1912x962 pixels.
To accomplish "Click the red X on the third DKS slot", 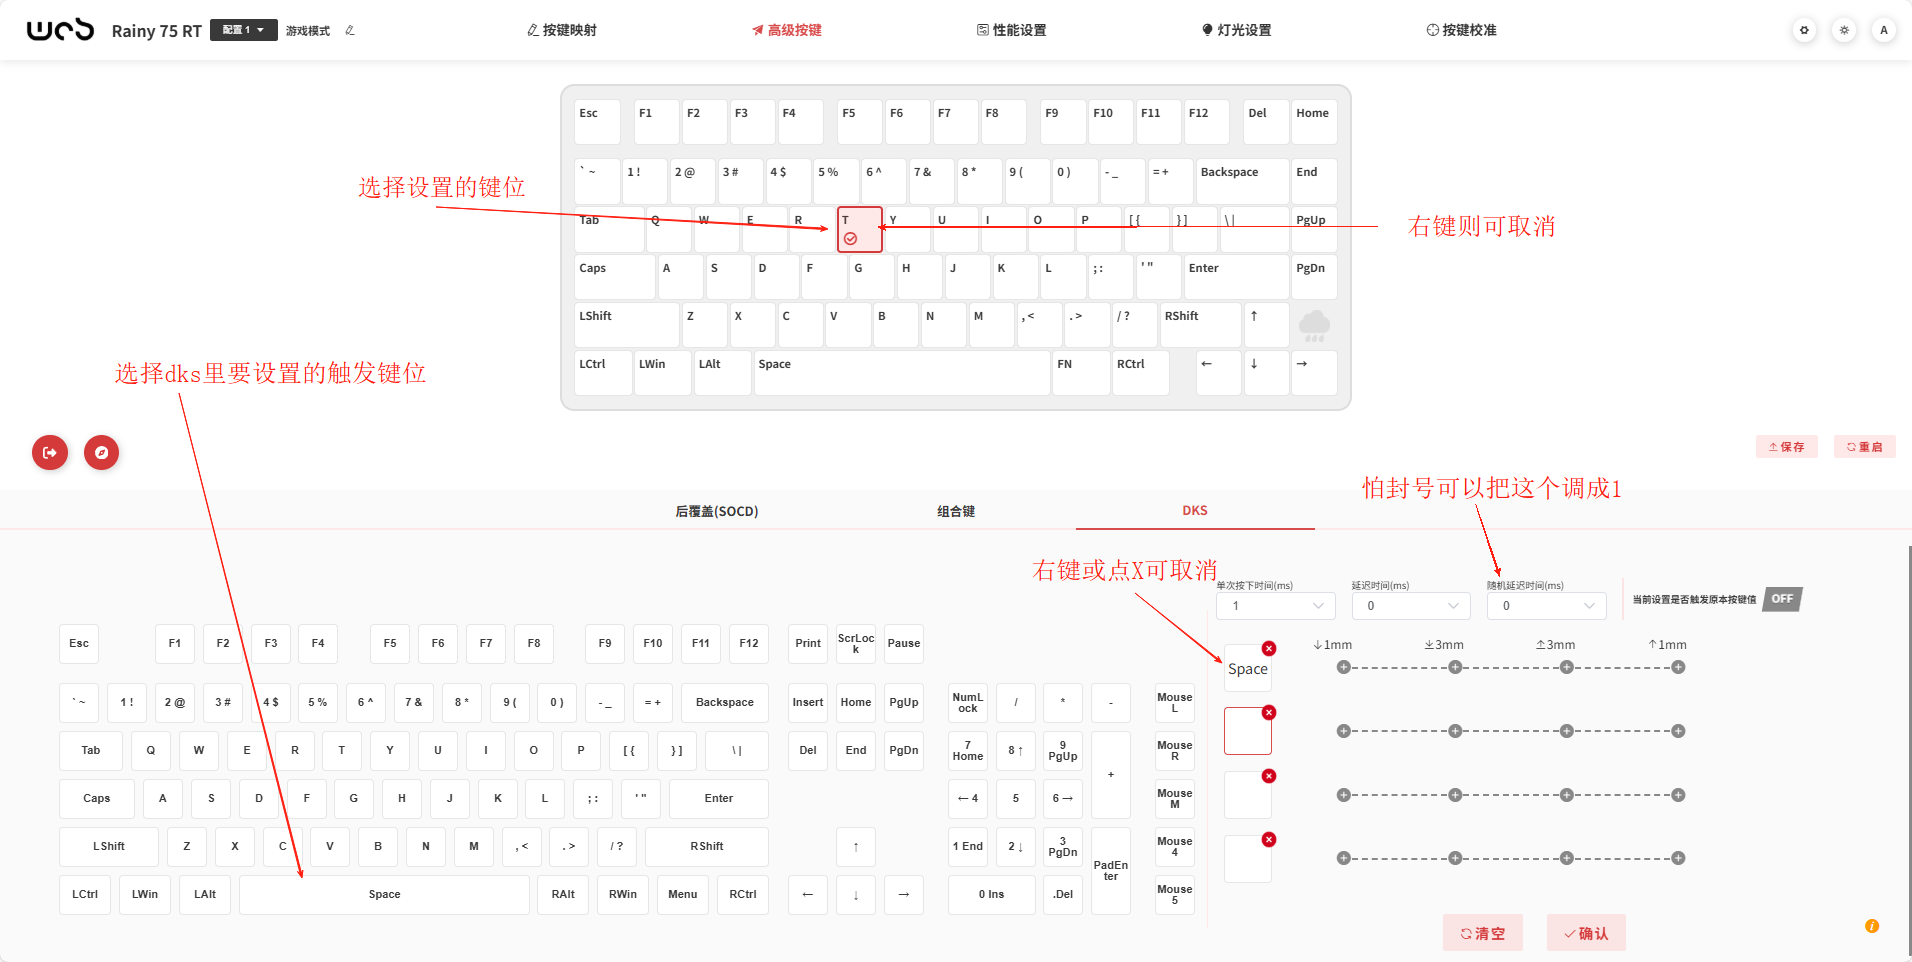I will coord(1269,776).
